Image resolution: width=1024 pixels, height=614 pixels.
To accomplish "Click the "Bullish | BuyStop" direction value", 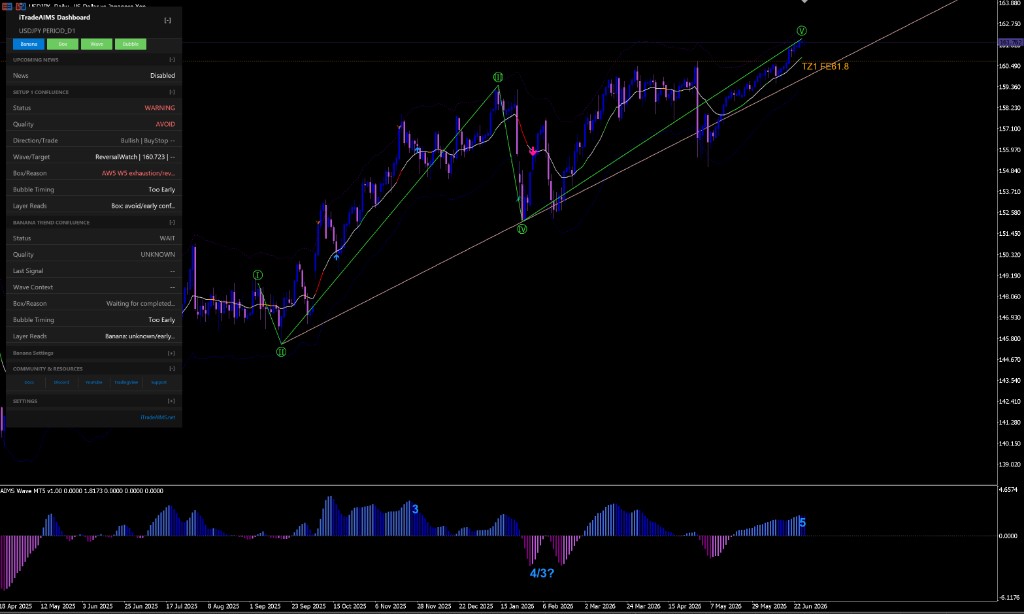I will (148, 140).
